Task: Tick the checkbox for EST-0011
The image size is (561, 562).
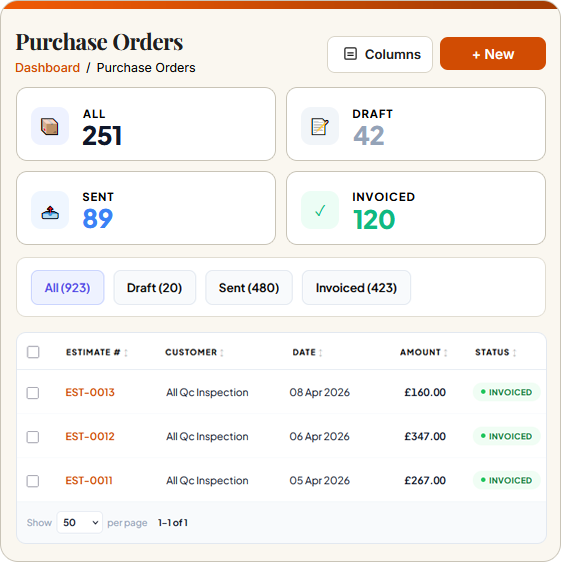Action: coord(33,481)
